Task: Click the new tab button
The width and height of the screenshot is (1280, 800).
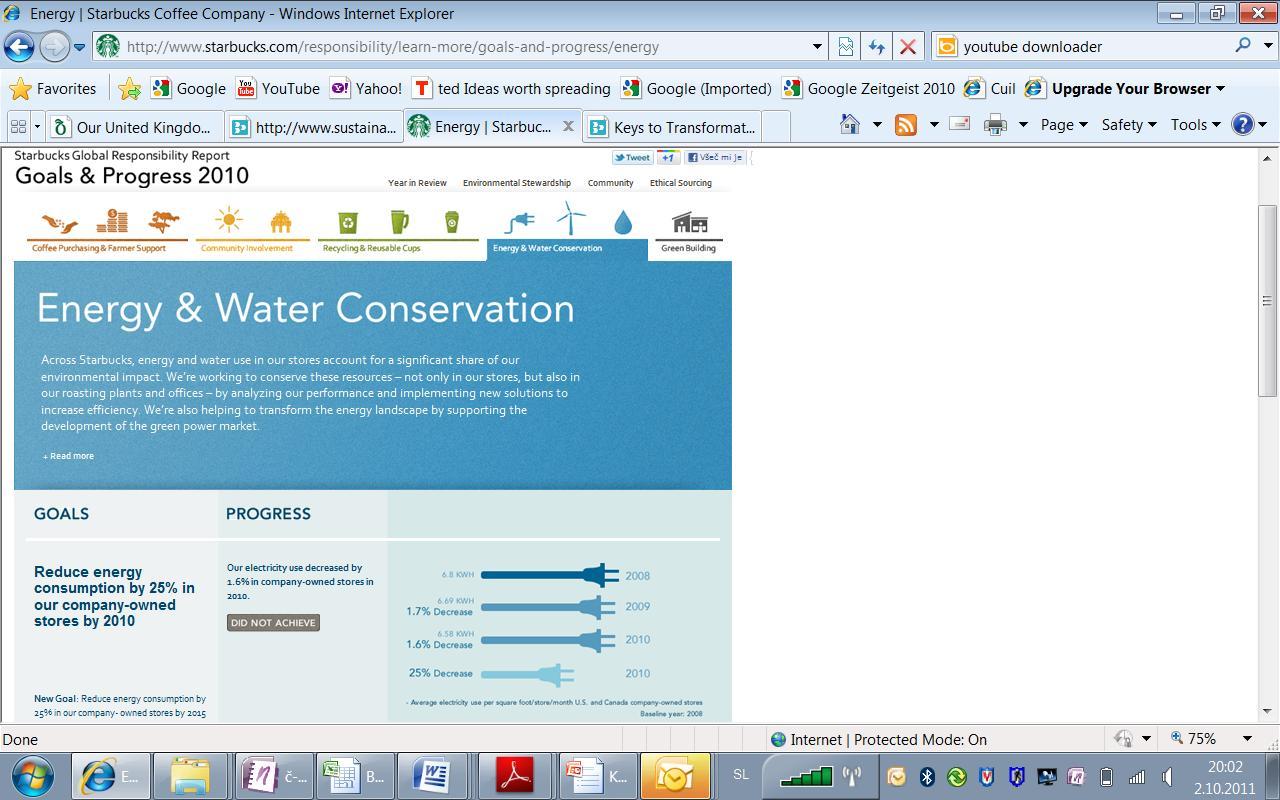Action: click(x=776, y=127)
